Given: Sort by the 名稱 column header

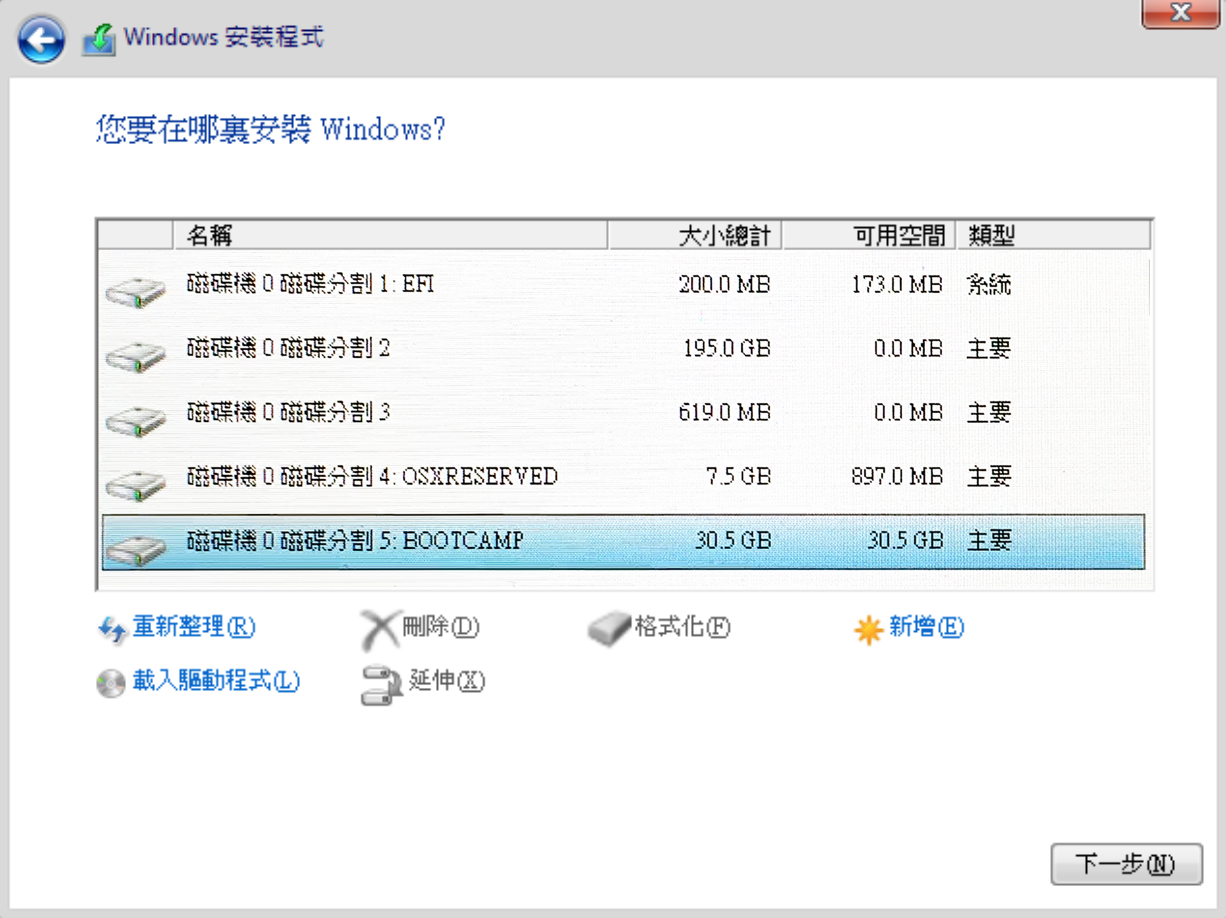Looking at the screenshot, I should [x=390, y=236].
